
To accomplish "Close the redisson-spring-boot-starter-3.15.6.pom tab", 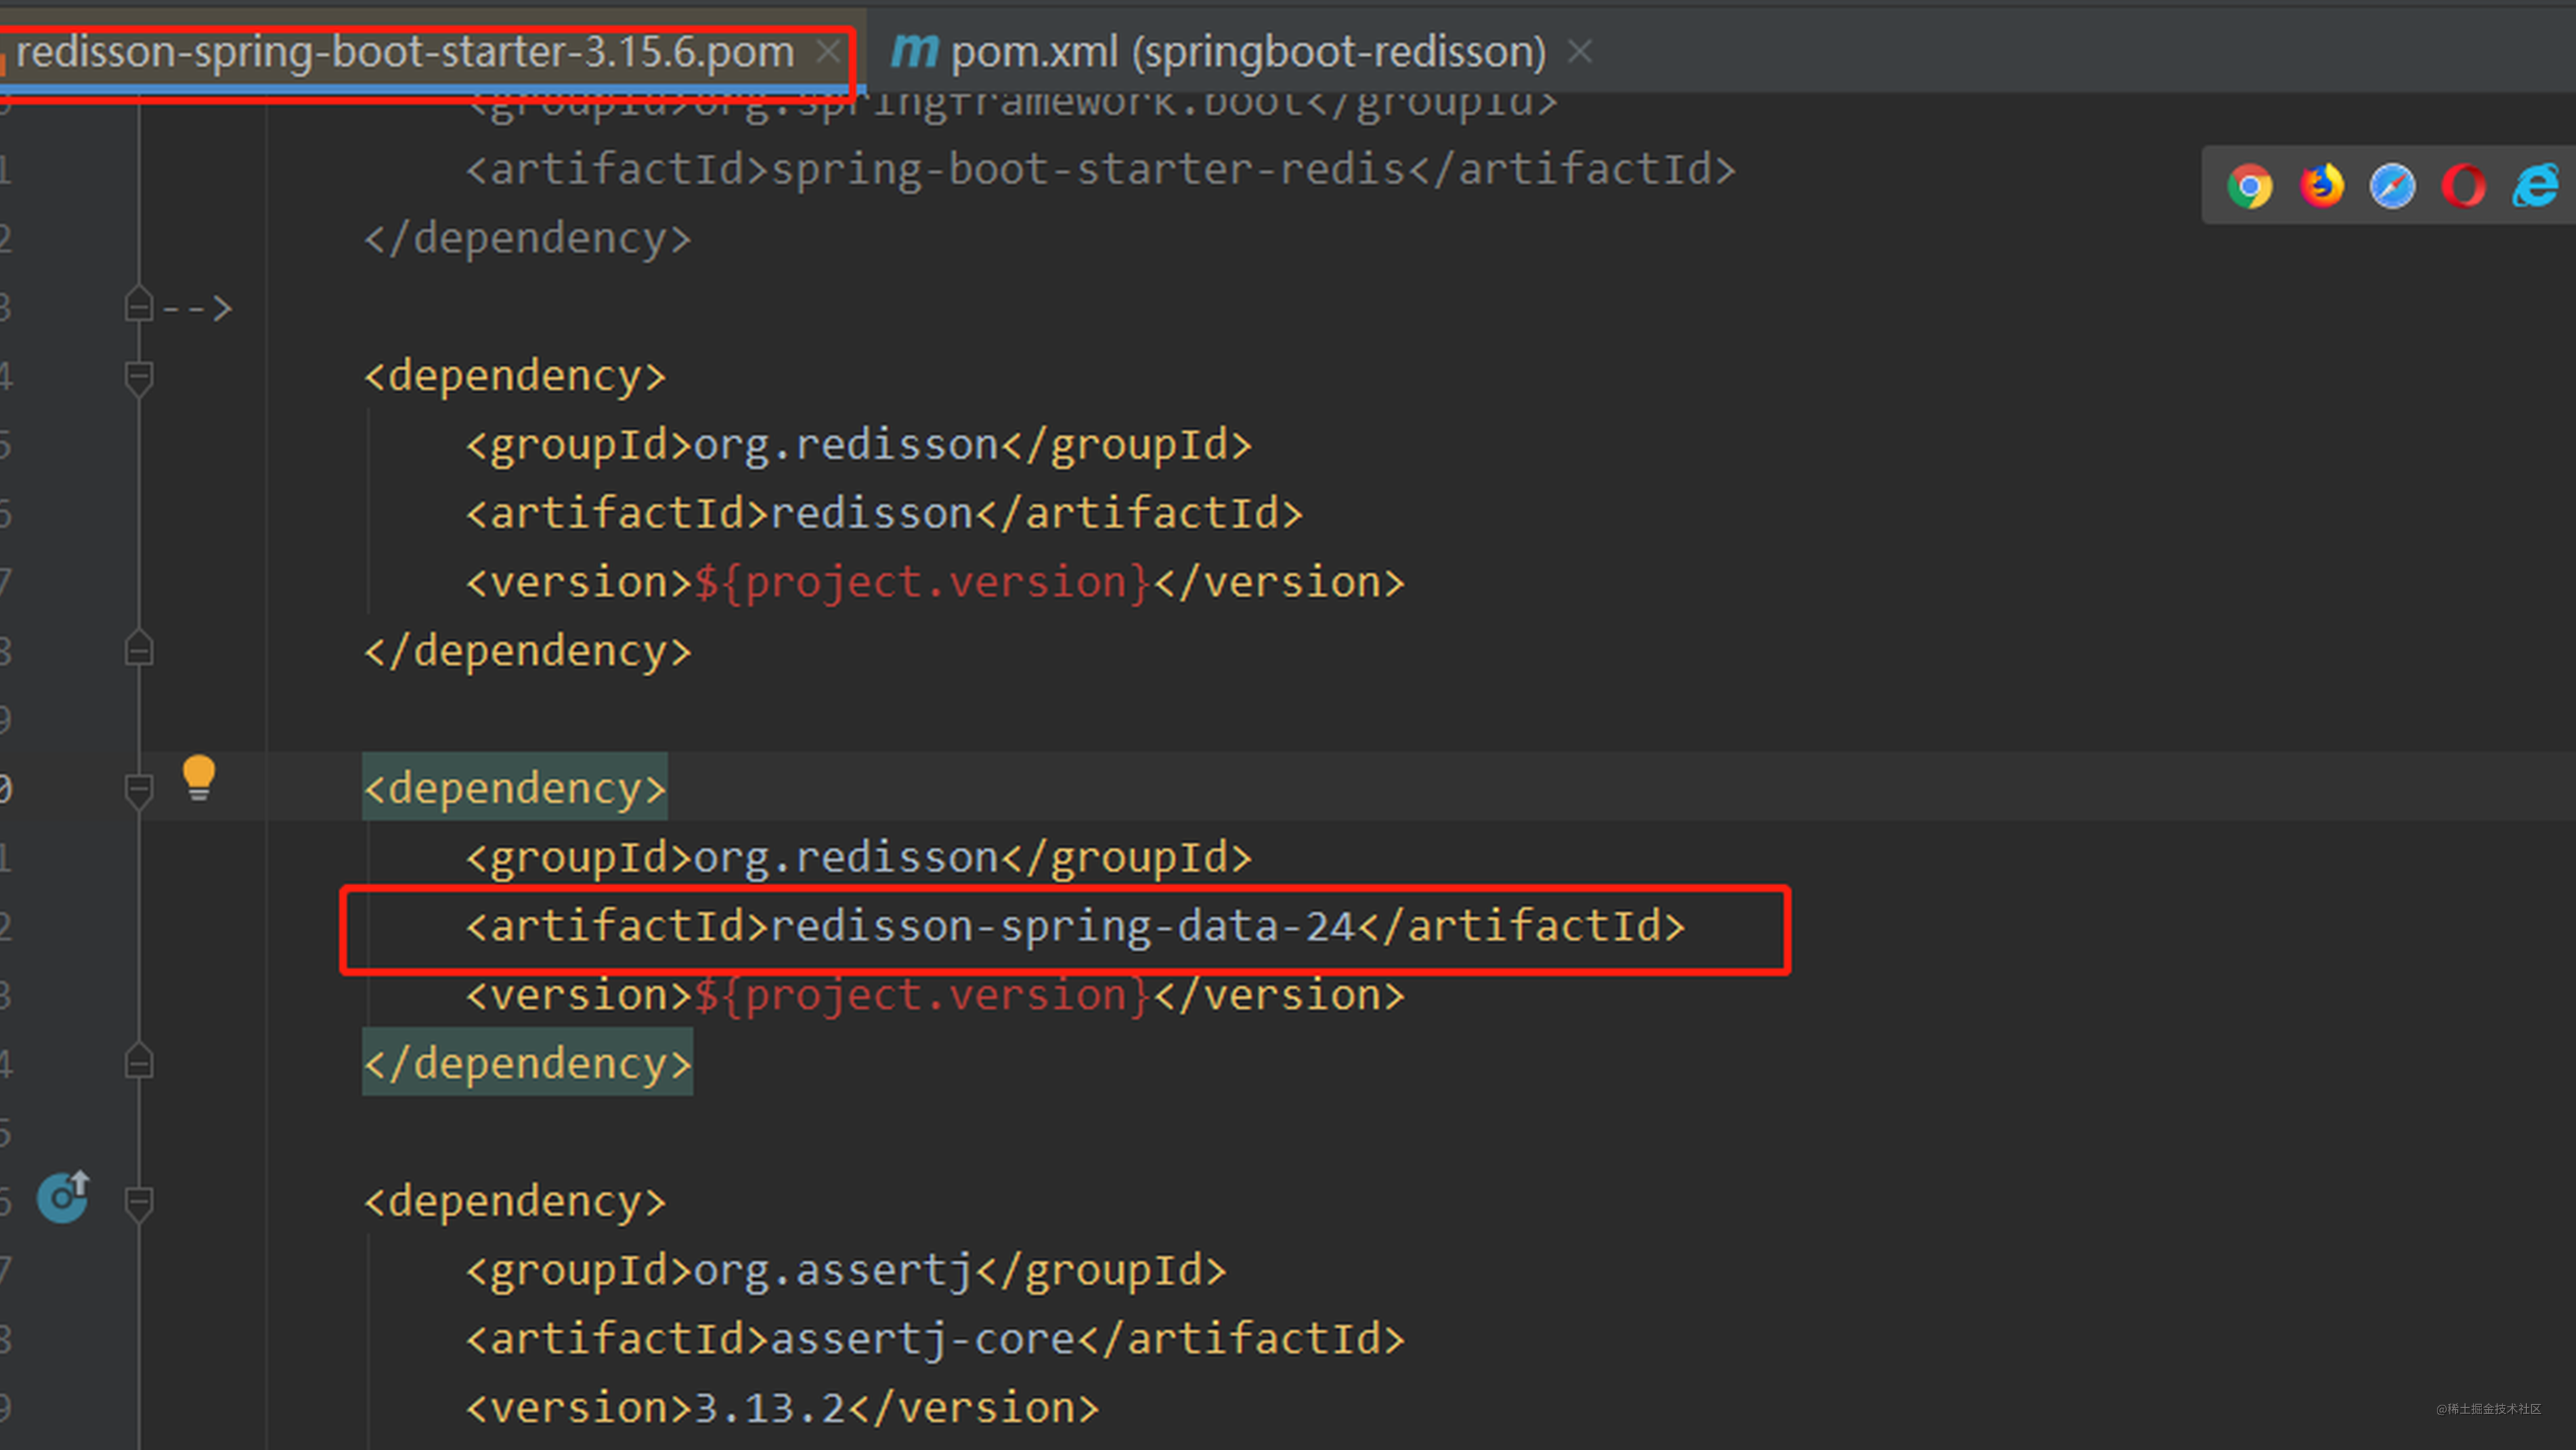I will [x=828, y=51].
